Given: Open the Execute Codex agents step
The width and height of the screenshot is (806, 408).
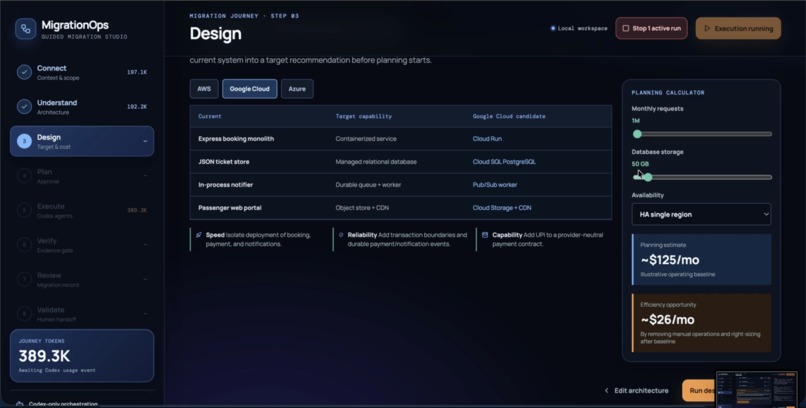Looking at the screenshot, I should click(x=82, y=210).
